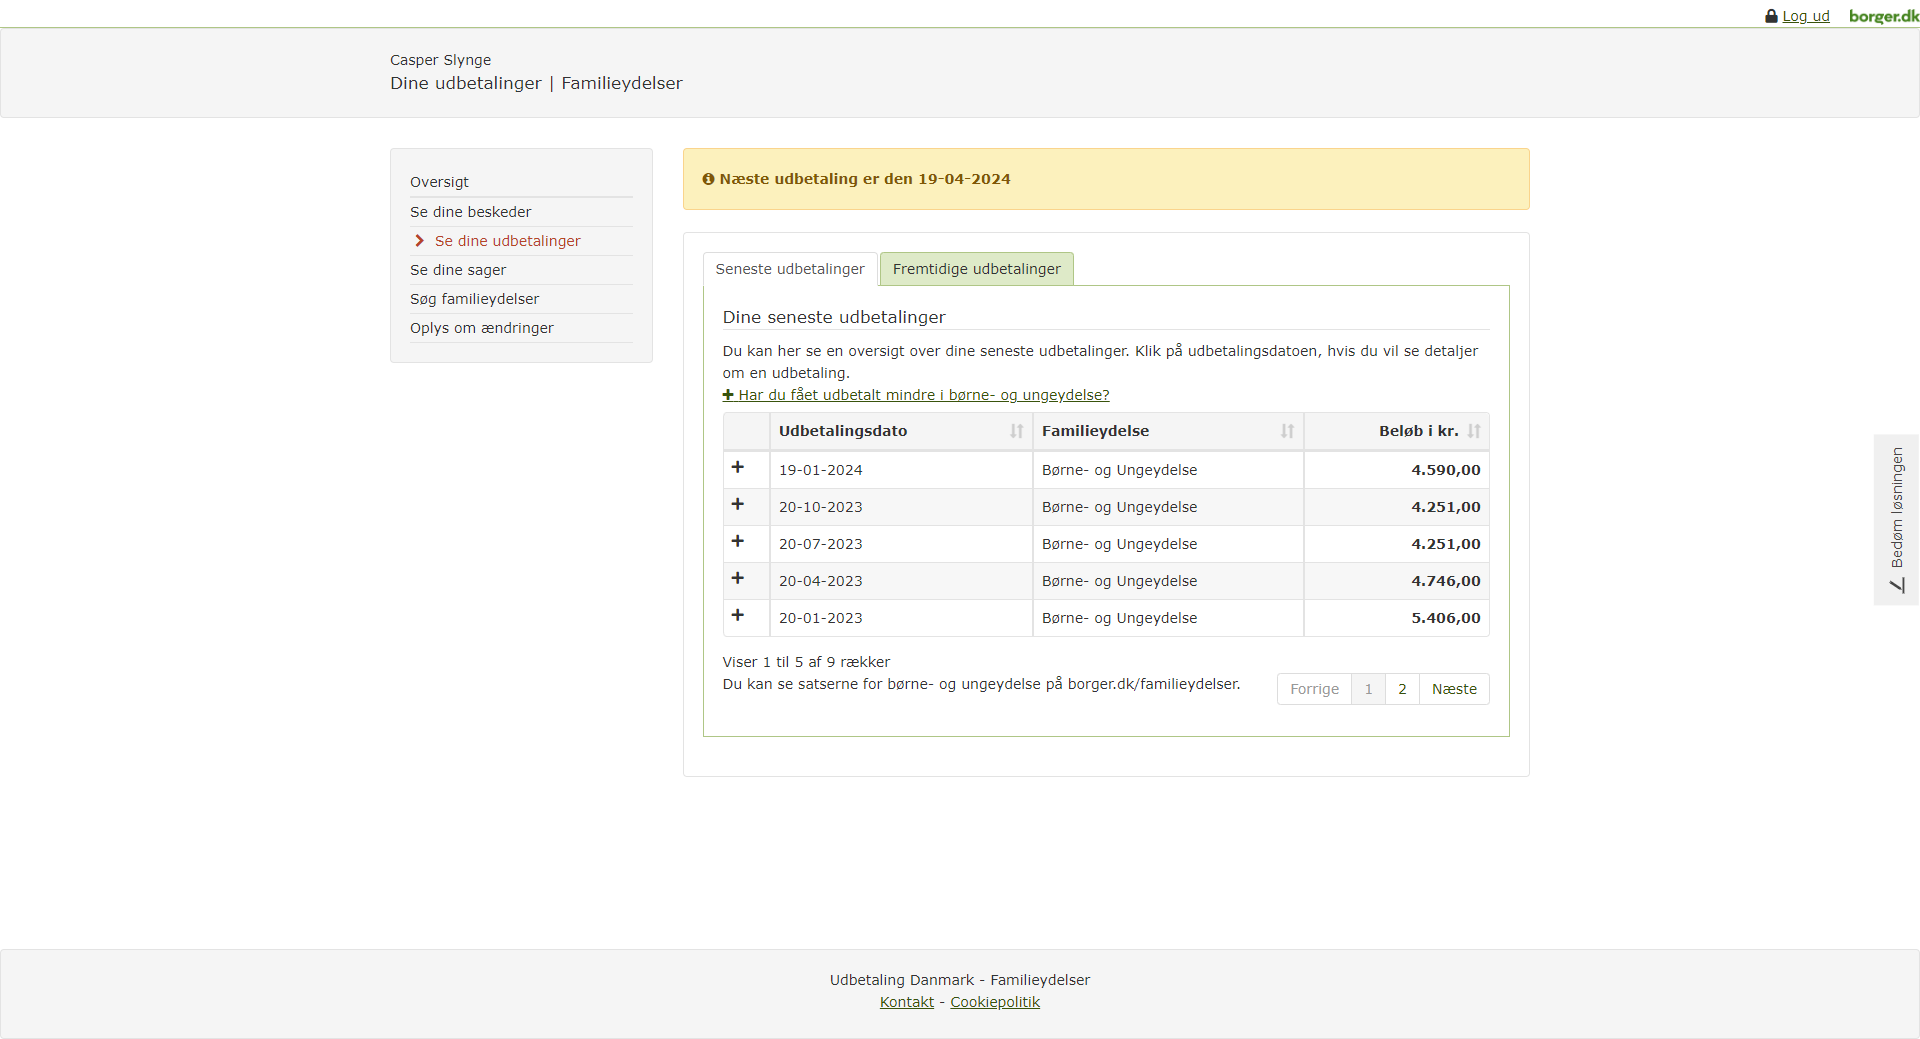Click the borger.dk logo
Image resolution: width=1920 pixels, height=1039 pixels.
pos(1883,16)
